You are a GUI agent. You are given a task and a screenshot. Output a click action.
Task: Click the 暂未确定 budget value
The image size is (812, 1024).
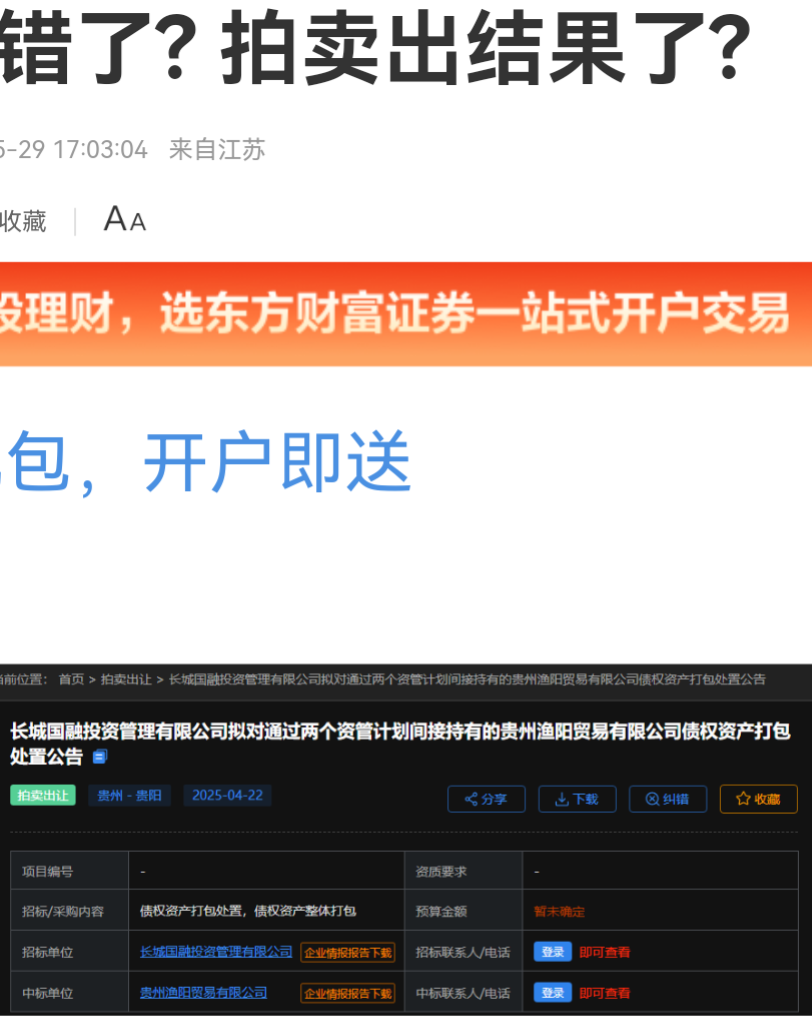559,912
